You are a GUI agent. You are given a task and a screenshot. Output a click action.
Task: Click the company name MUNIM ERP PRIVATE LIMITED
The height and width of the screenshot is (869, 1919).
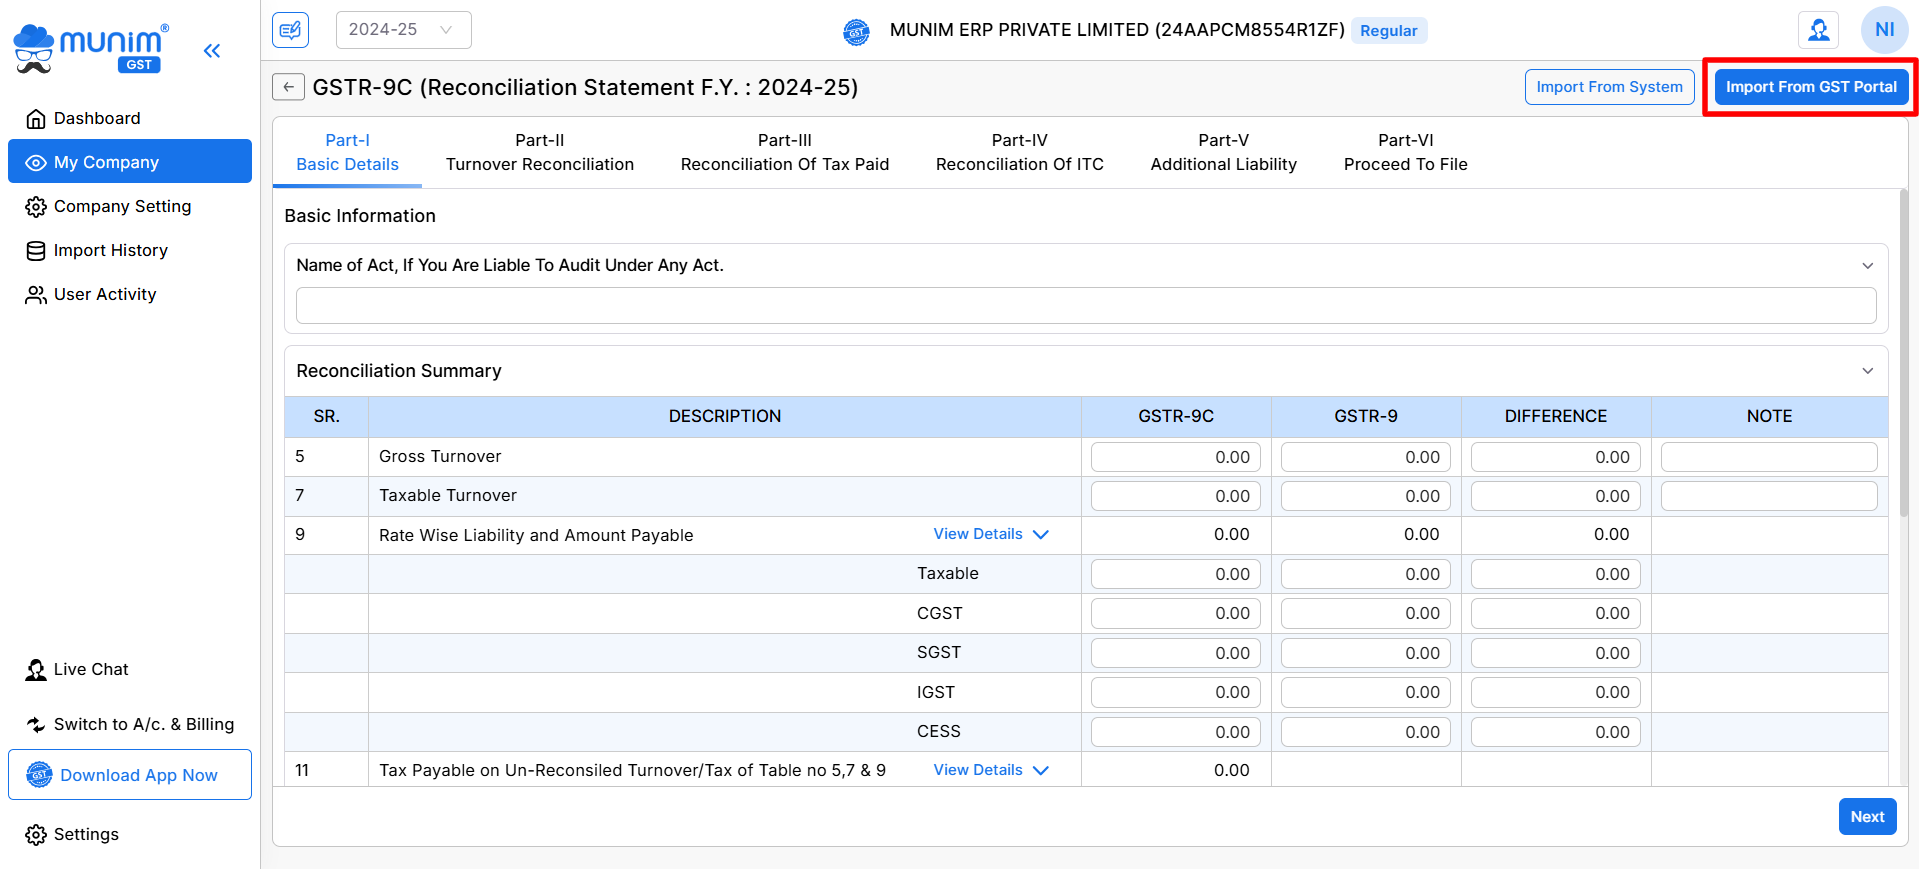point(1117,30)
